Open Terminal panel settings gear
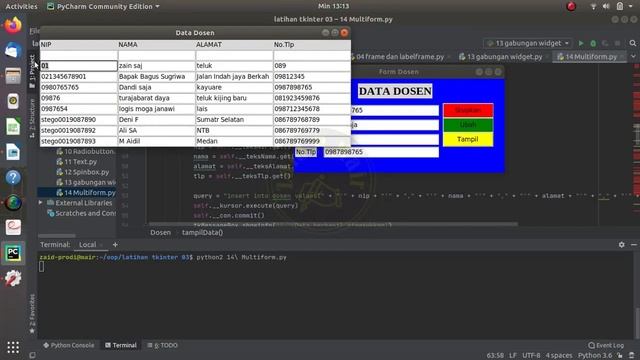Viewport: 640px width, 360px height. coord(621,244)
